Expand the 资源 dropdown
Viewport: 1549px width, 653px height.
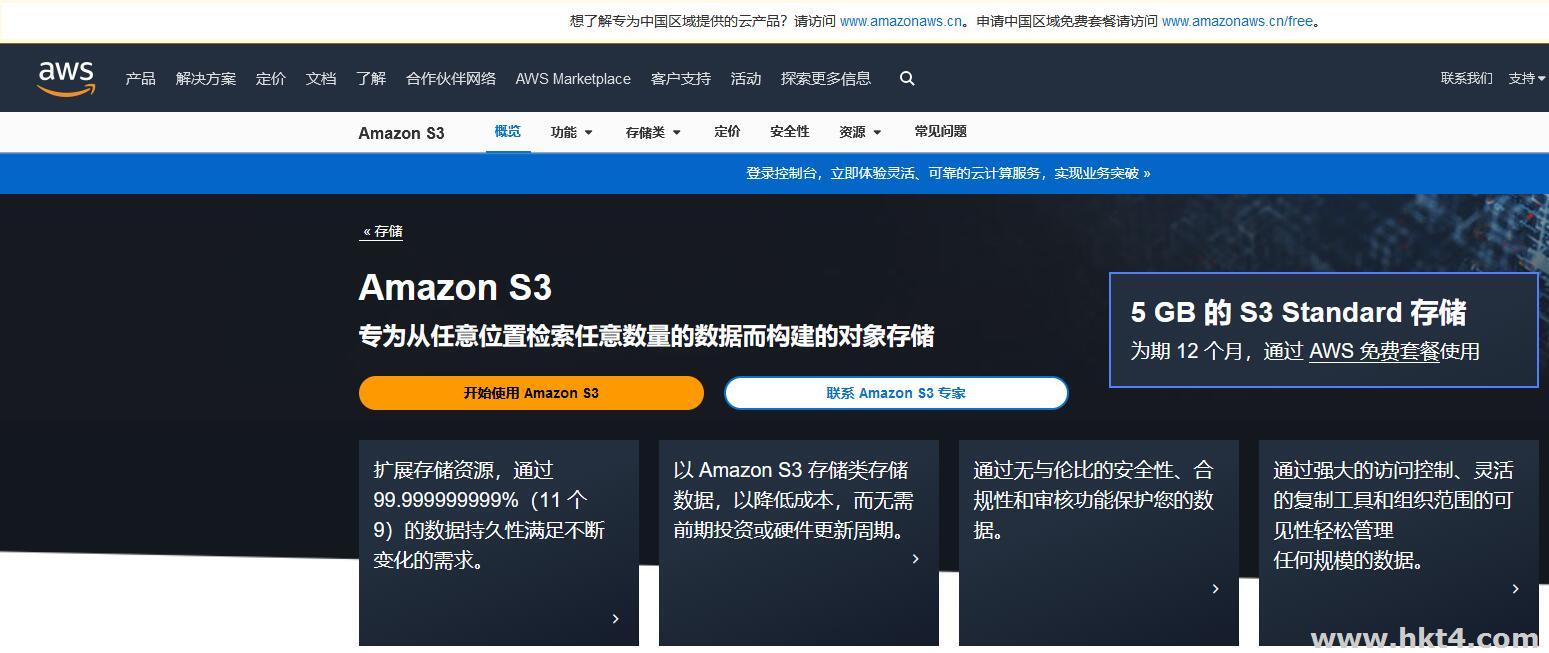pyautogui.click(x=860, y=132)
